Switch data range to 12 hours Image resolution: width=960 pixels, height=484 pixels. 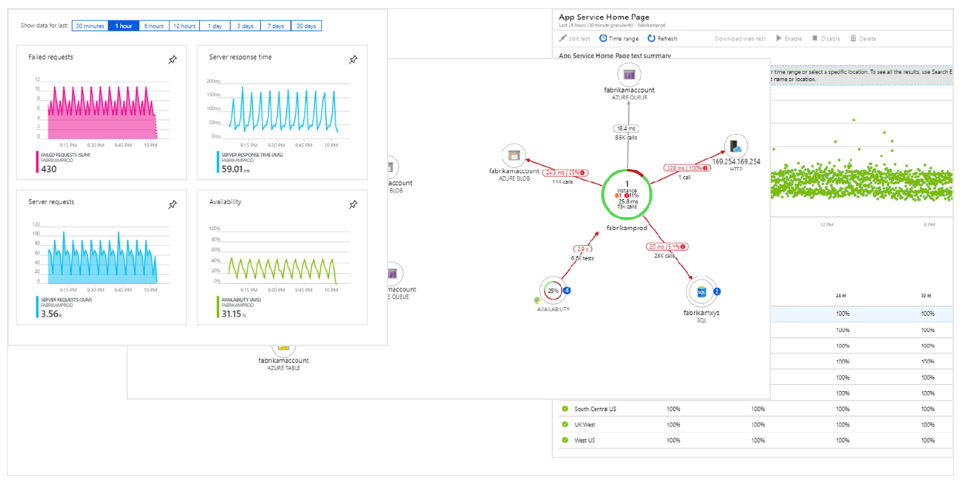click(184, 26)
